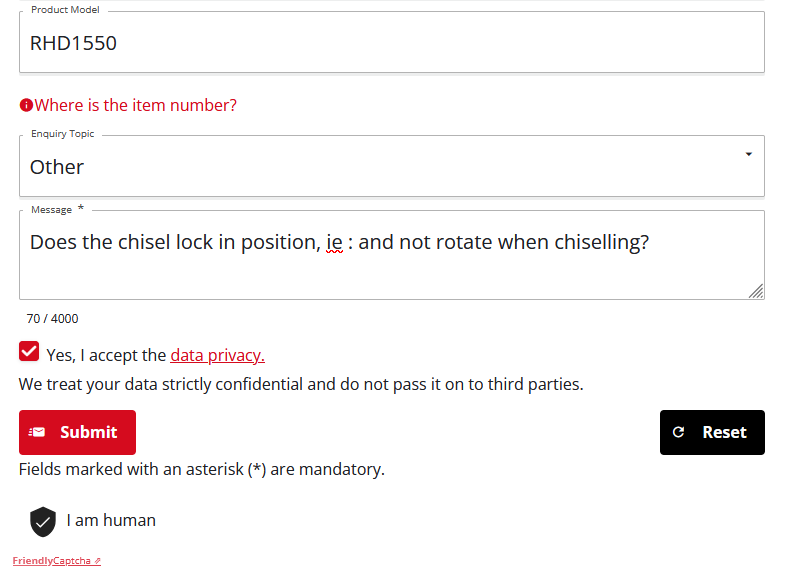Click the "I am human" verification label
This screenshot has height=577, width=788.
(111, 520)
